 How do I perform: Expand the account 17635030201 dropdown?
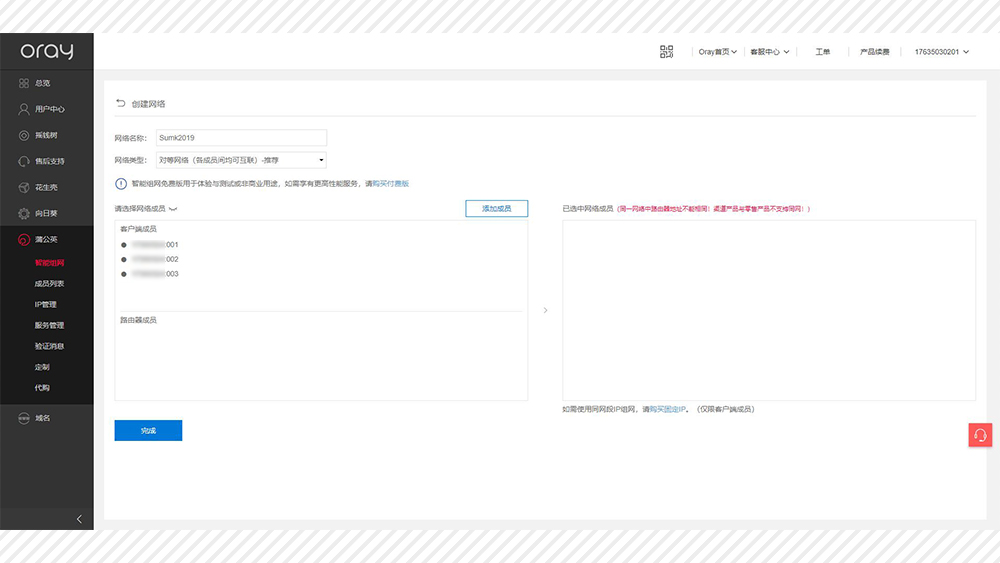[x=941, y=52]
